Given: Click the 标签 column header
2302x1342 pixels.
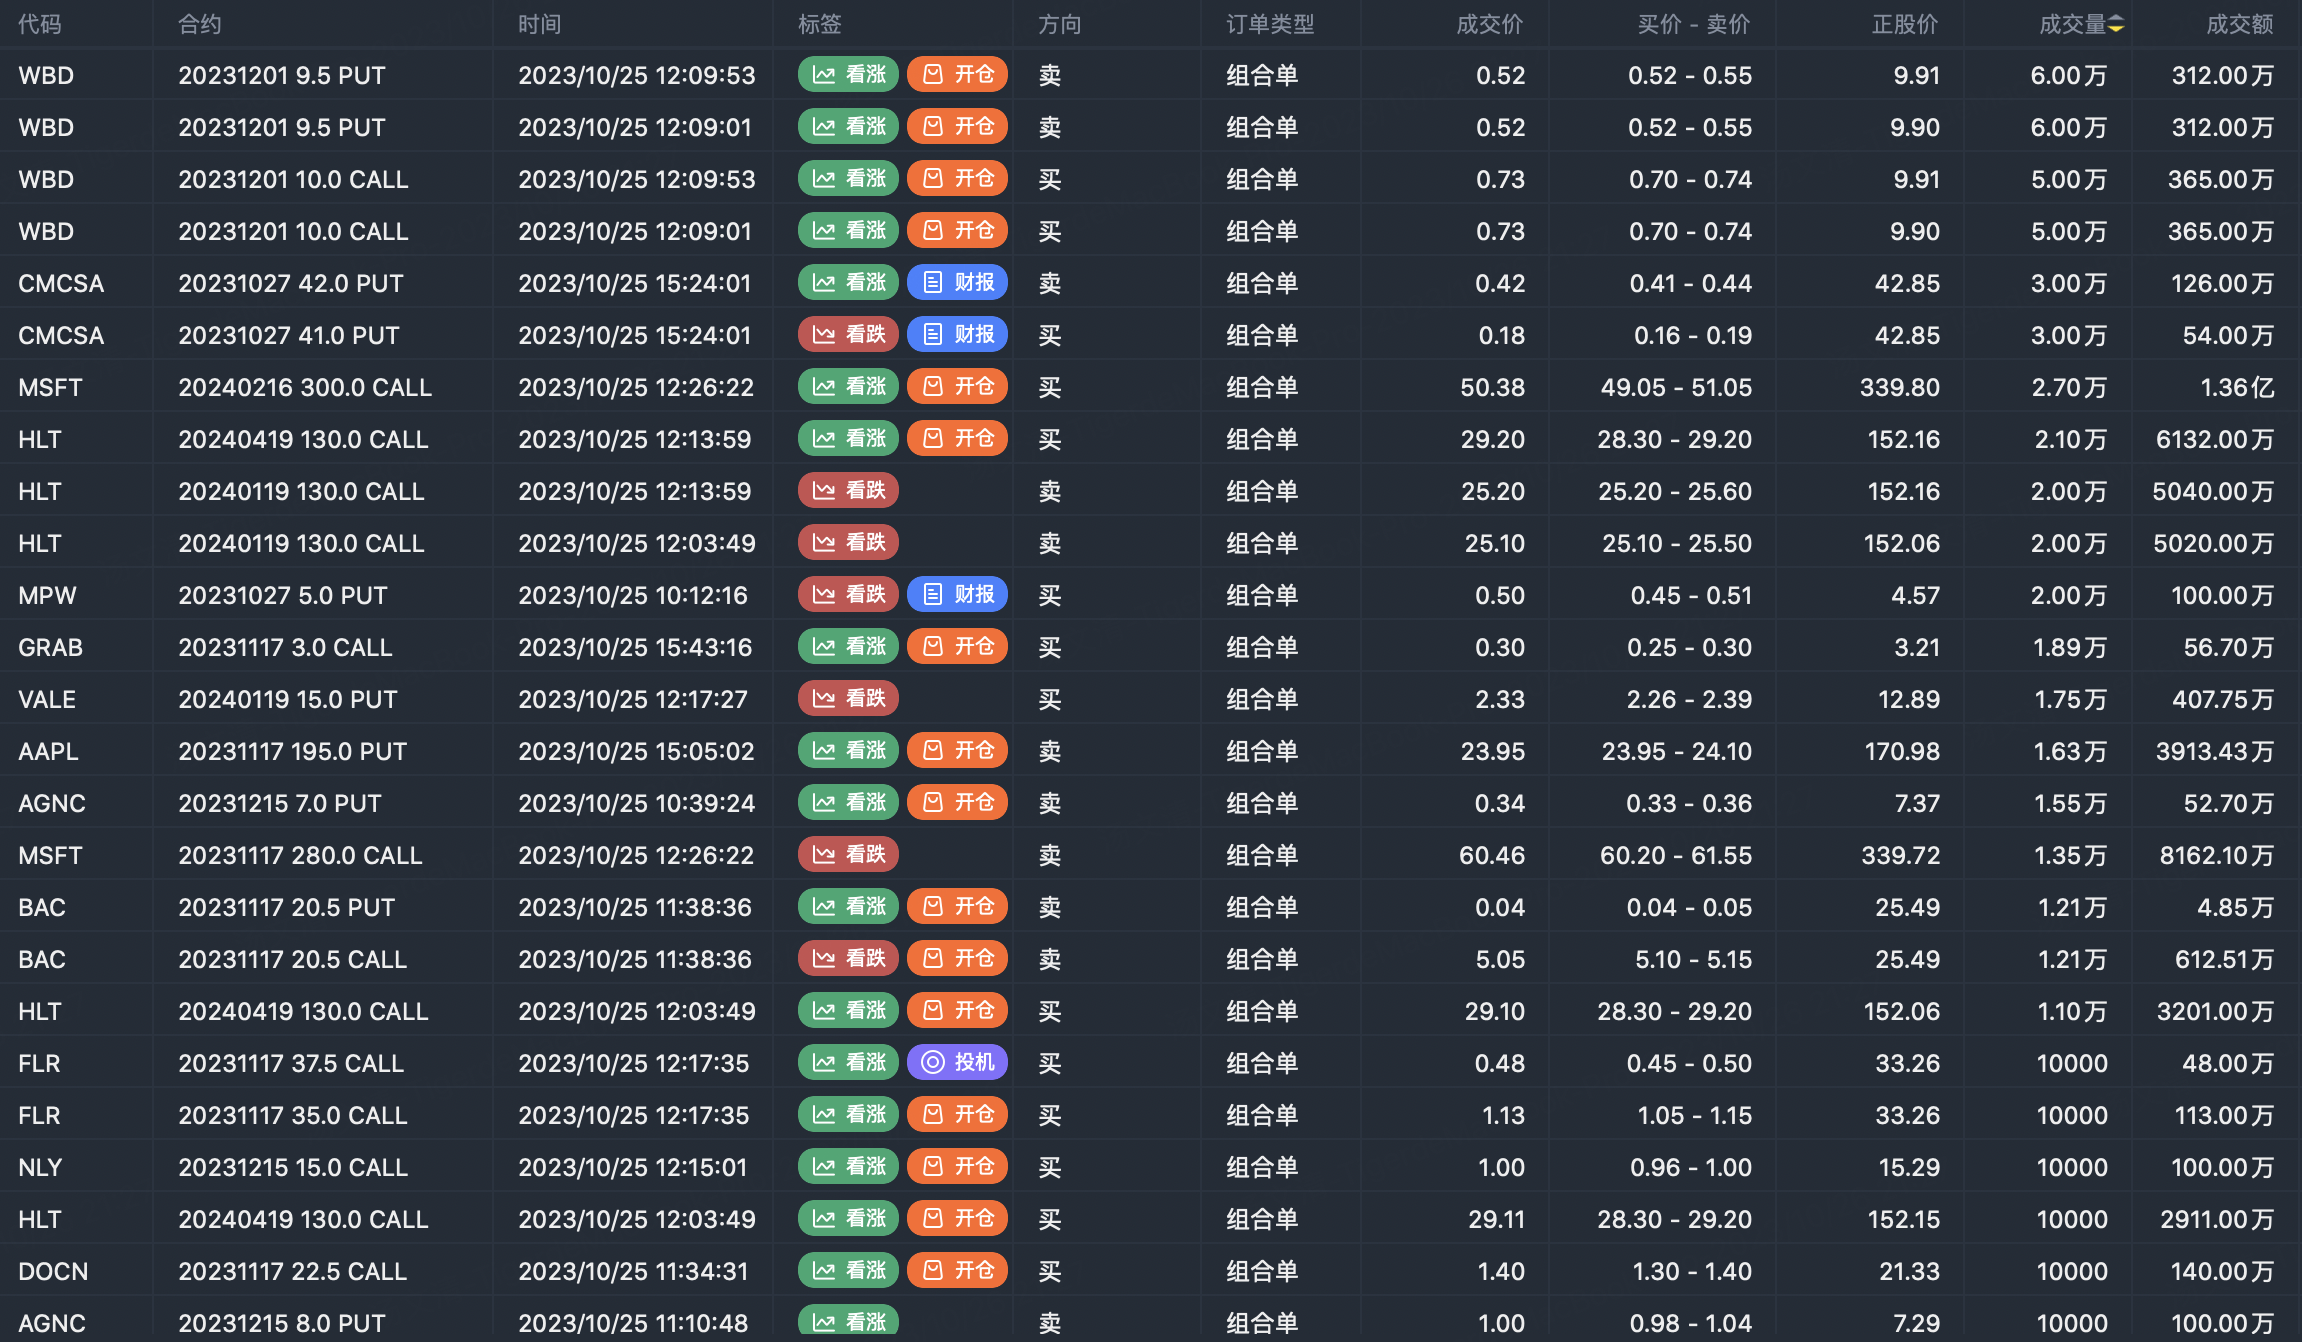Looking at the screenshot, I should [x=820, y=24].
